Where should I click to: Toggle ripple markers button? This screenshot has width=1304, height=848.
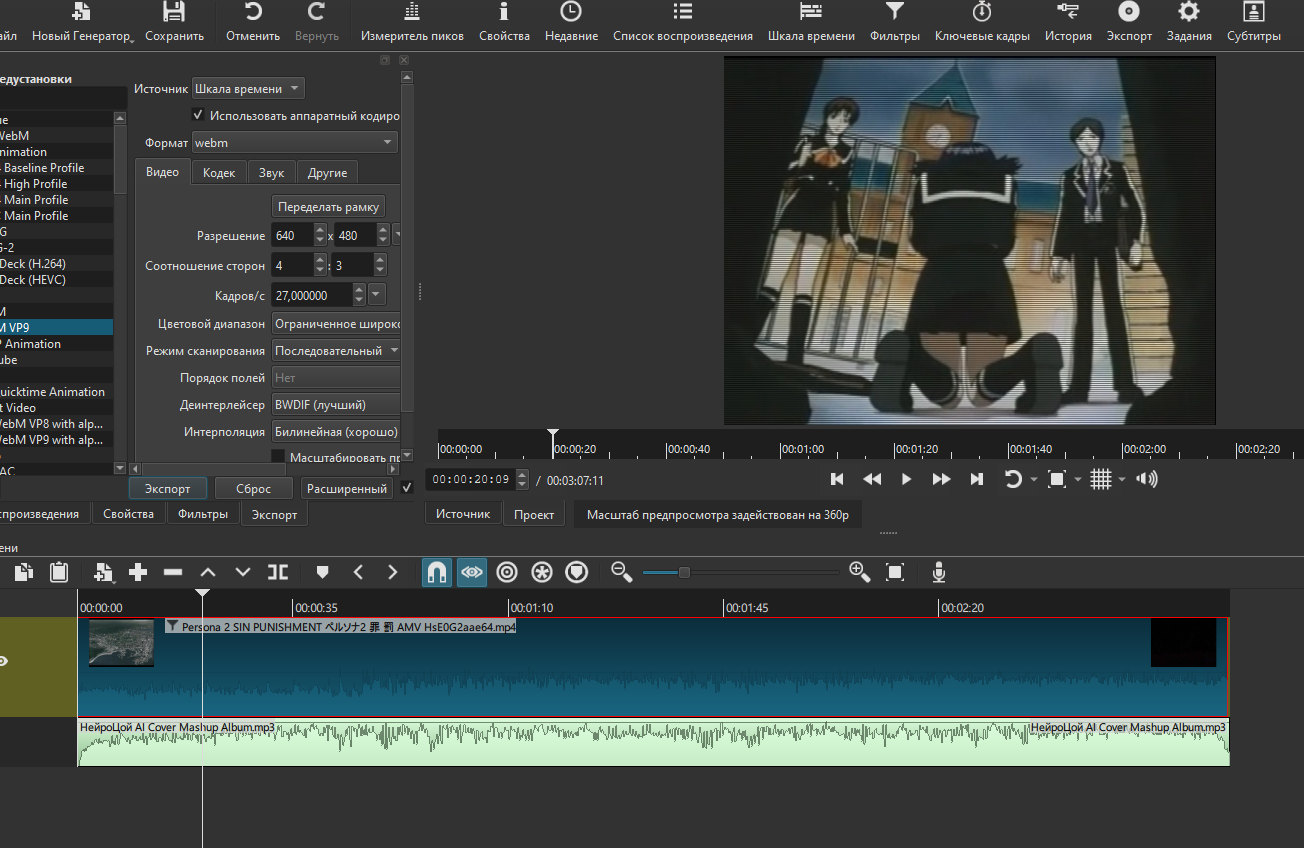point(577,572)
